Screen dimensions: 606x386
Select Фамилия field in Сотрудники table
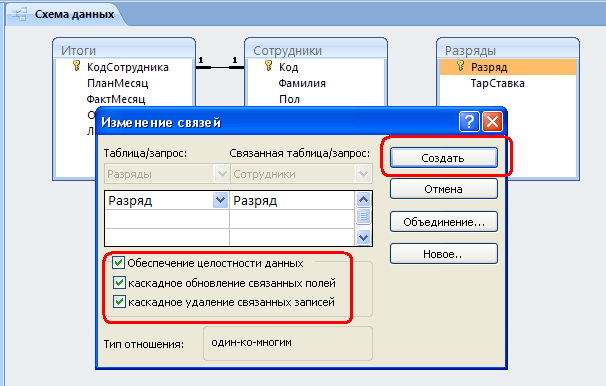point(302,83)
